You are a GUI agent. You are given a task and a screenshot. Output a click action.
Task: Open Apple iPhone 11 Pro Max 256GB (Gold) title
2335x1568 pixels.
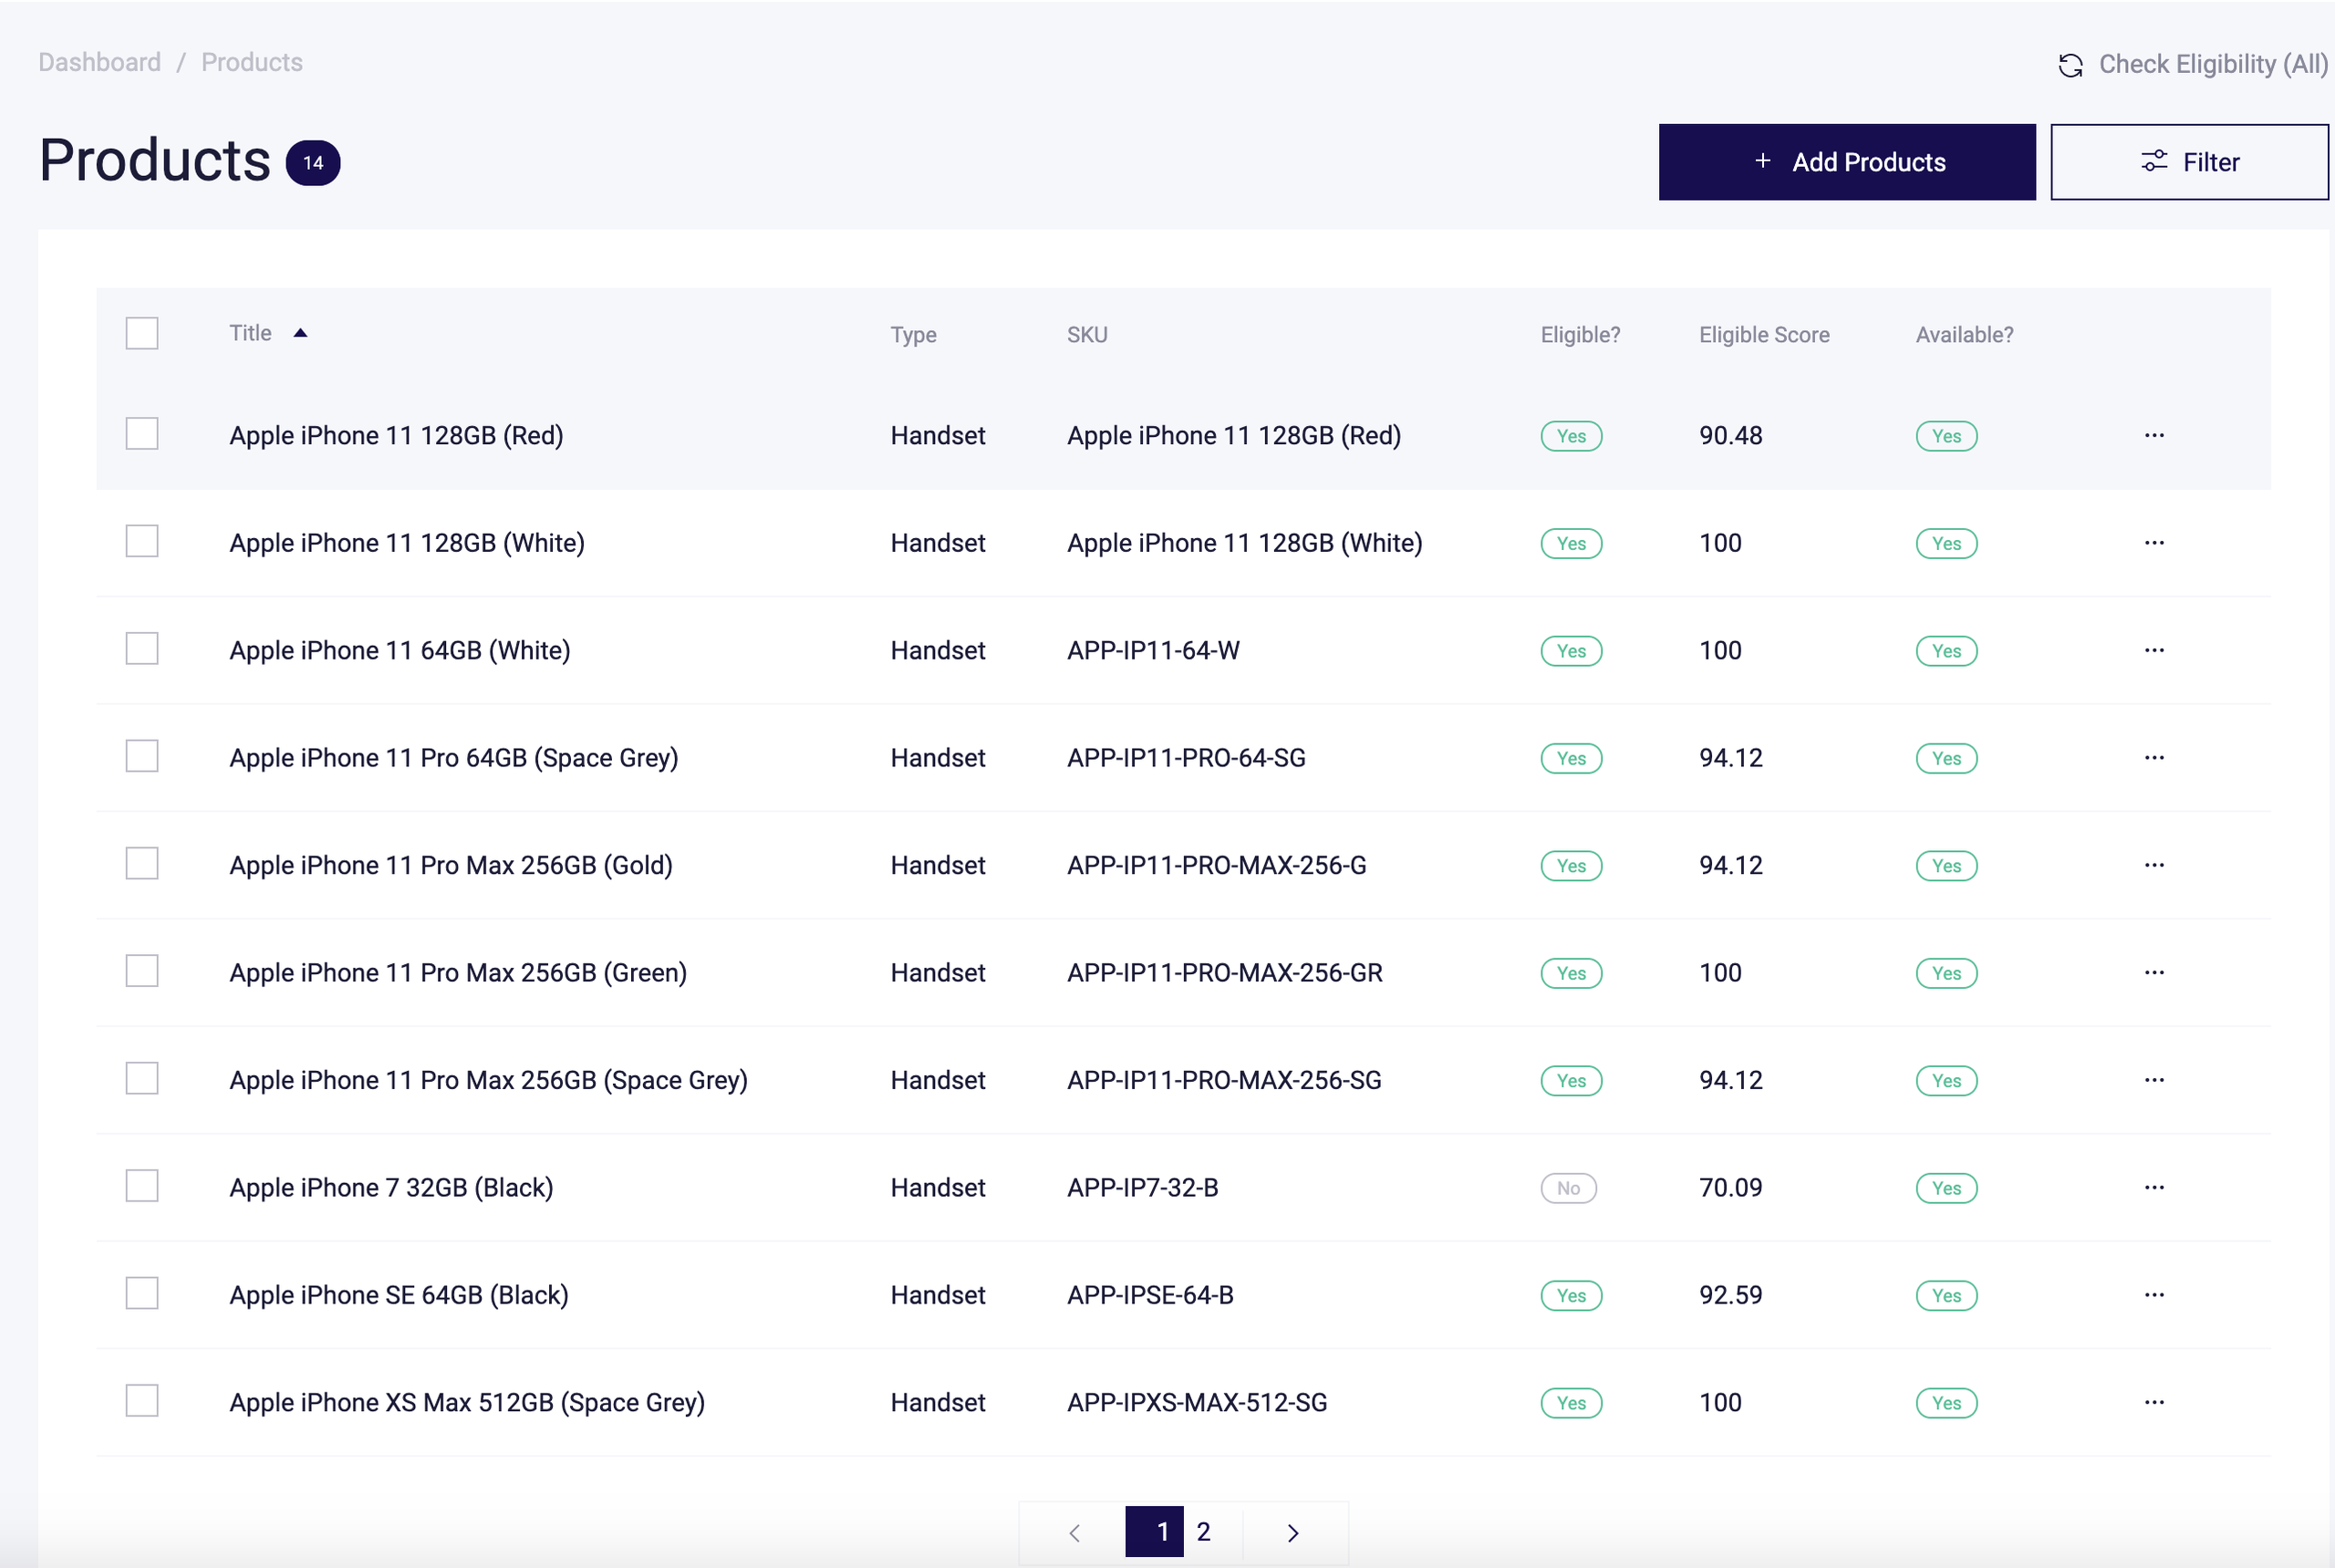coord(451,865)
